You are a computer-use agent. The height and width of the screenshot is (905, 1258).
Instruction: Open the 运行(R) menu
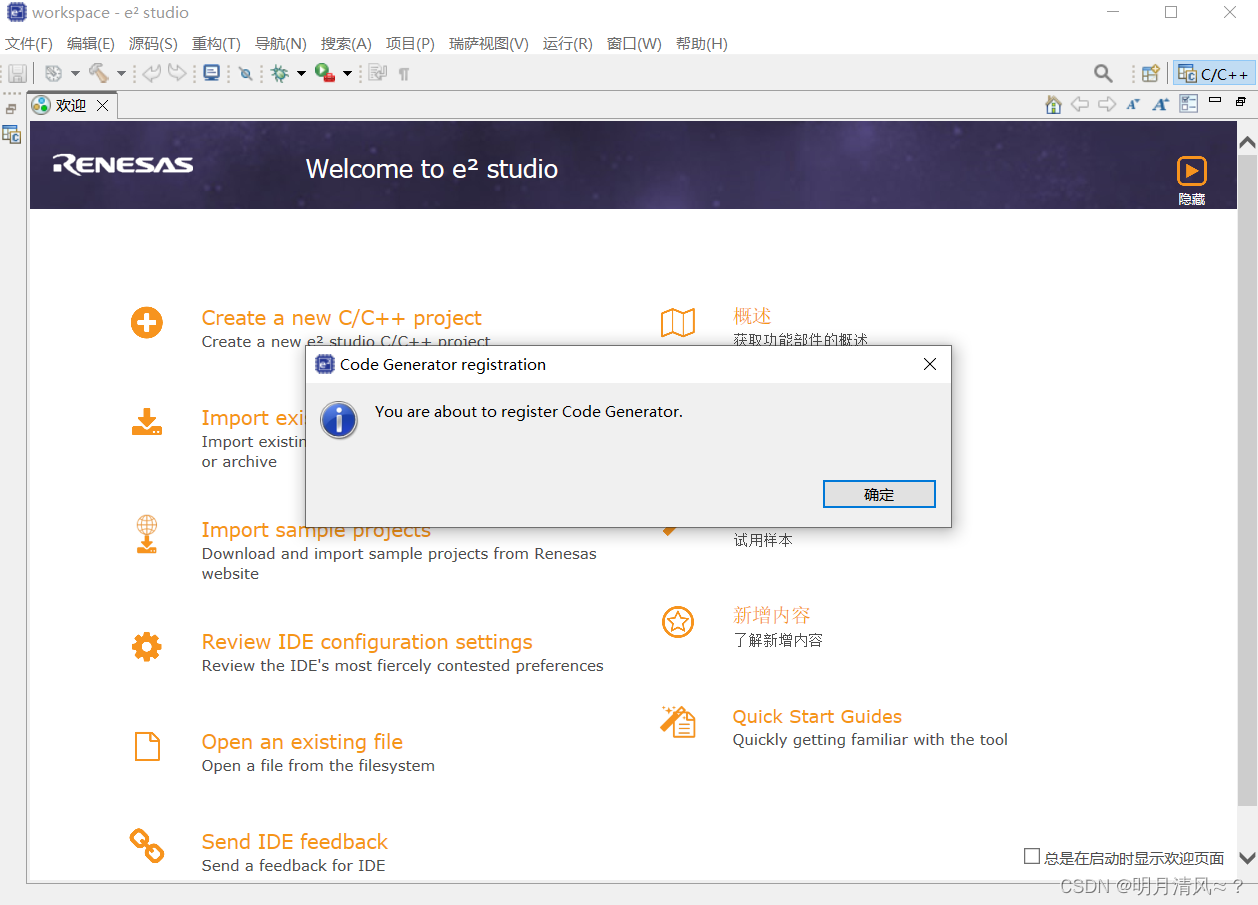[x=567, y=44]
